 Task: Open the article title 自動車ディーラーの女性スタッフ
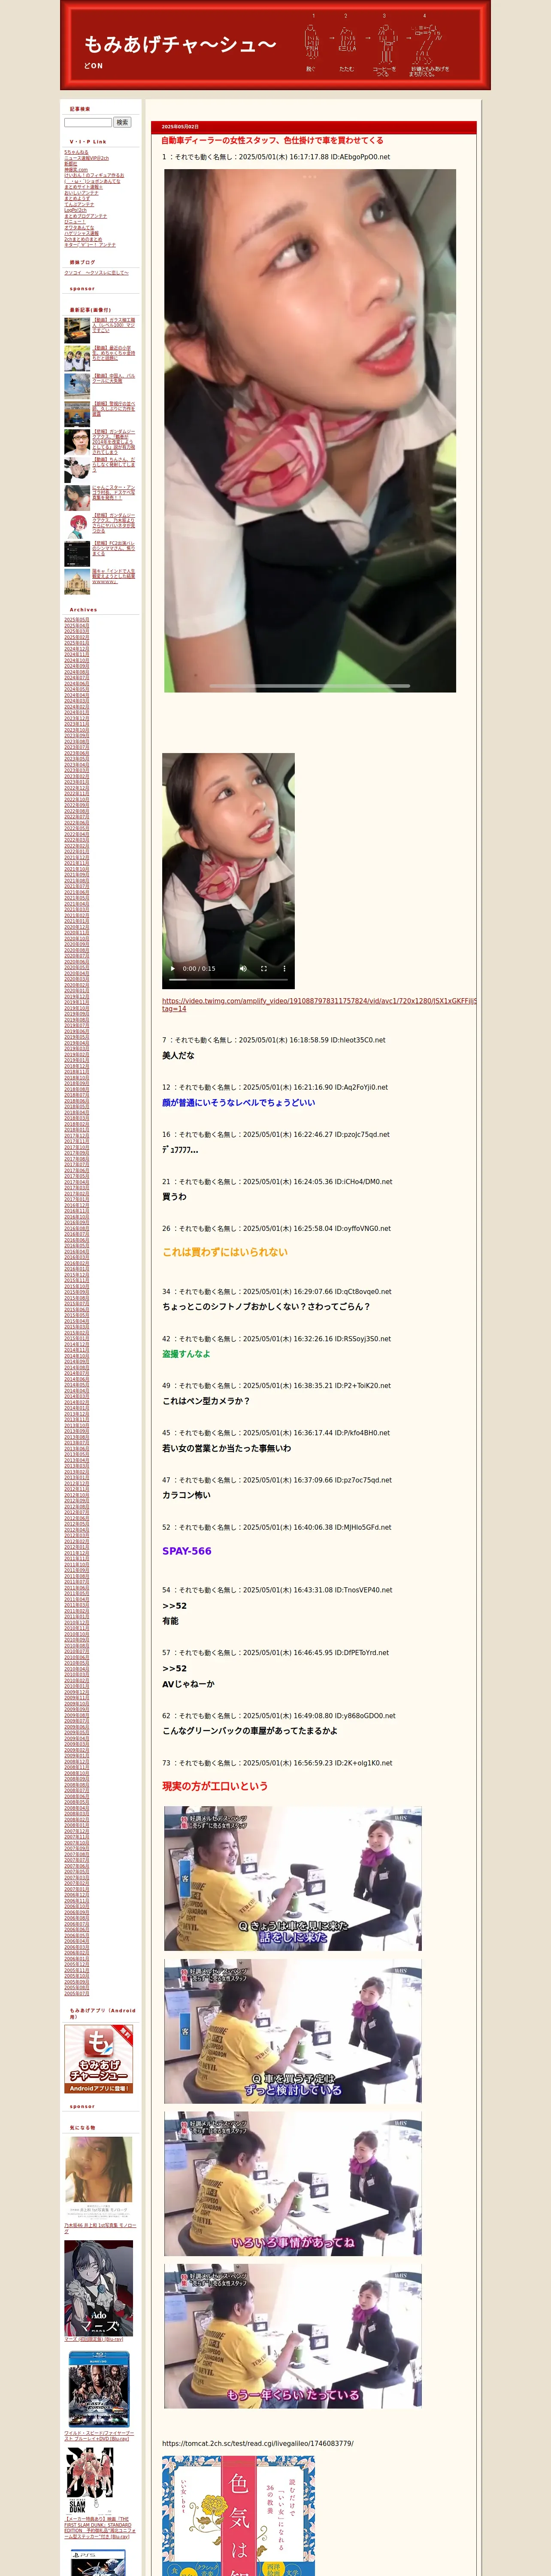point(272,140)
